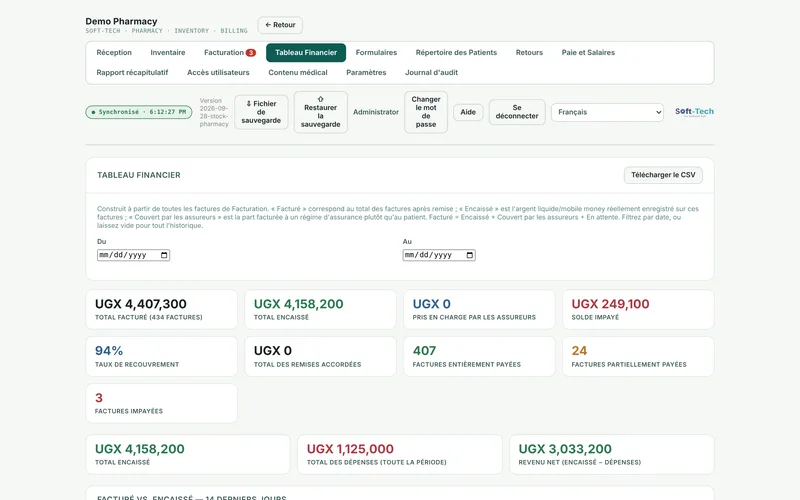
Task: Go back using the Retour arrow button
Action: click(x=280, y=25)
